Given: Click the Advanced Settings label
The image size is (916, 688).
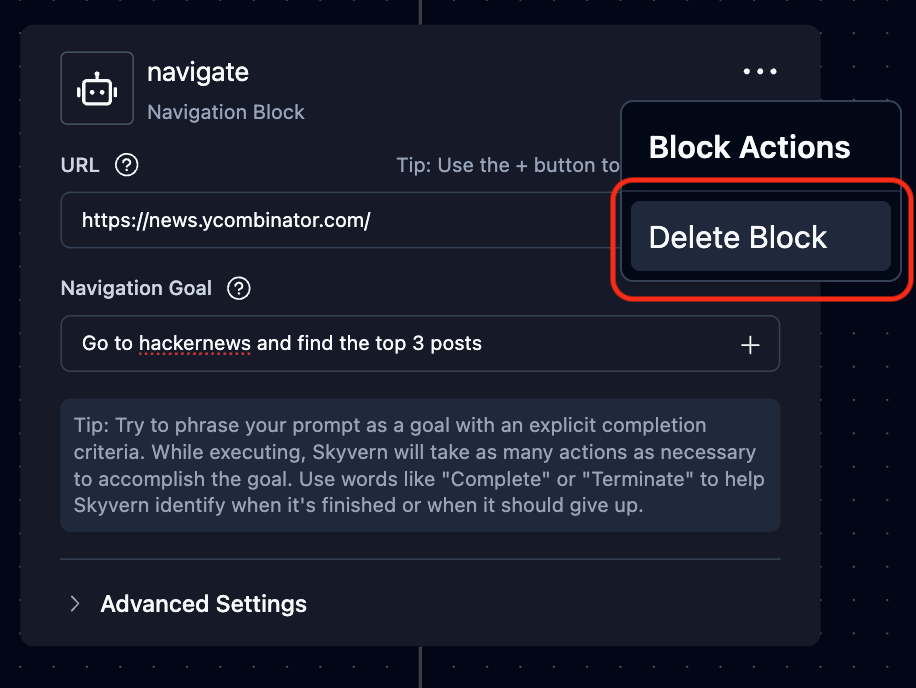Looking at the screenshot, I should pyautogui.click(x=204, y=604).
